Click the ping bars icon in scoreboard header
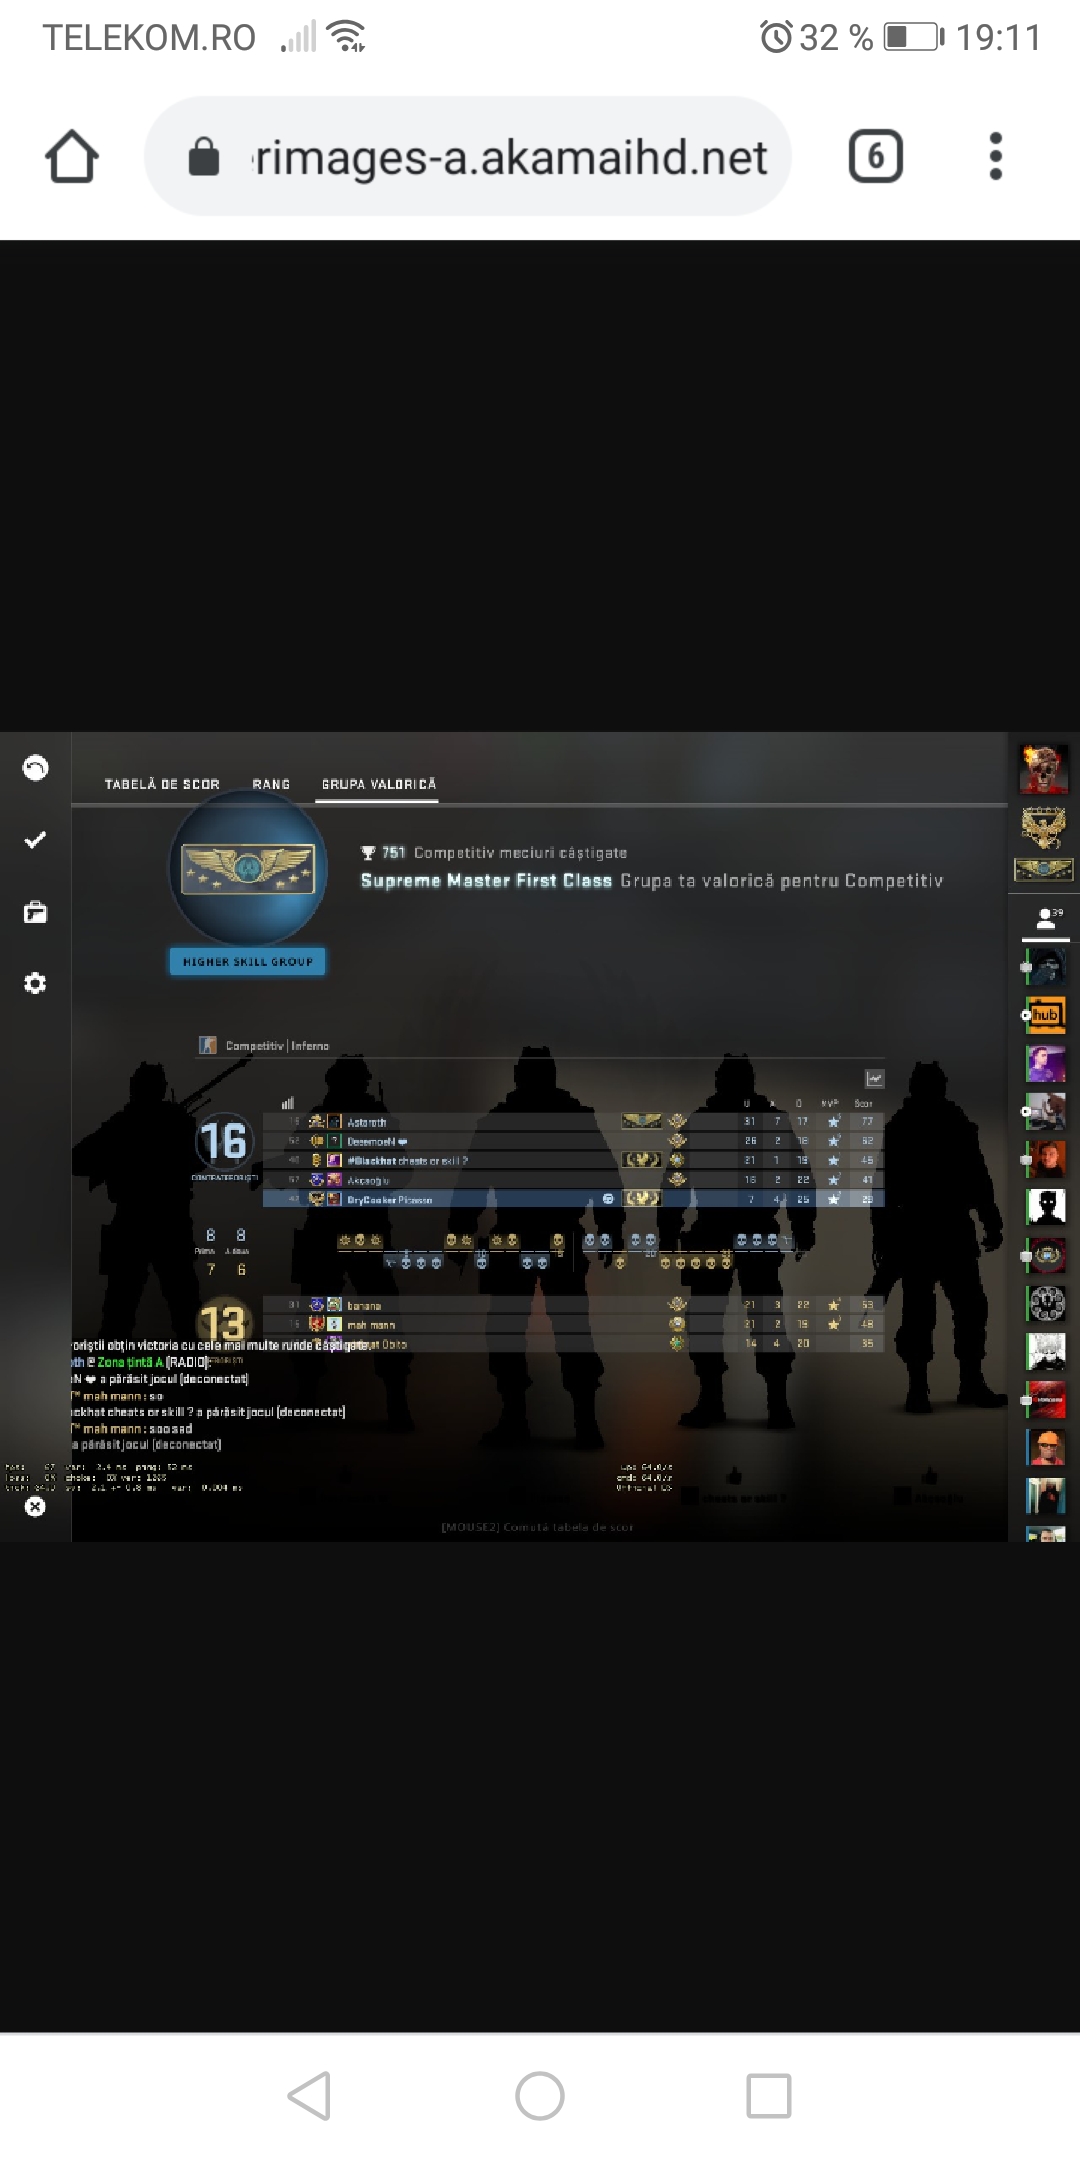The image size is (1080, 2160). pyautogui.click(x=288, y=1103)
